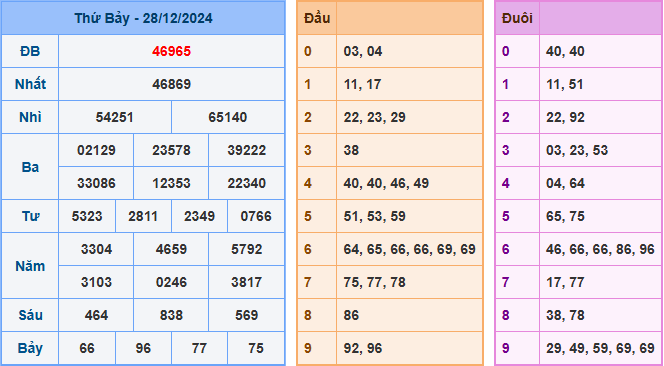Click Đuôi row 4 values 04, 64
This screenshot has height=366, width=664.
point(565,183)
